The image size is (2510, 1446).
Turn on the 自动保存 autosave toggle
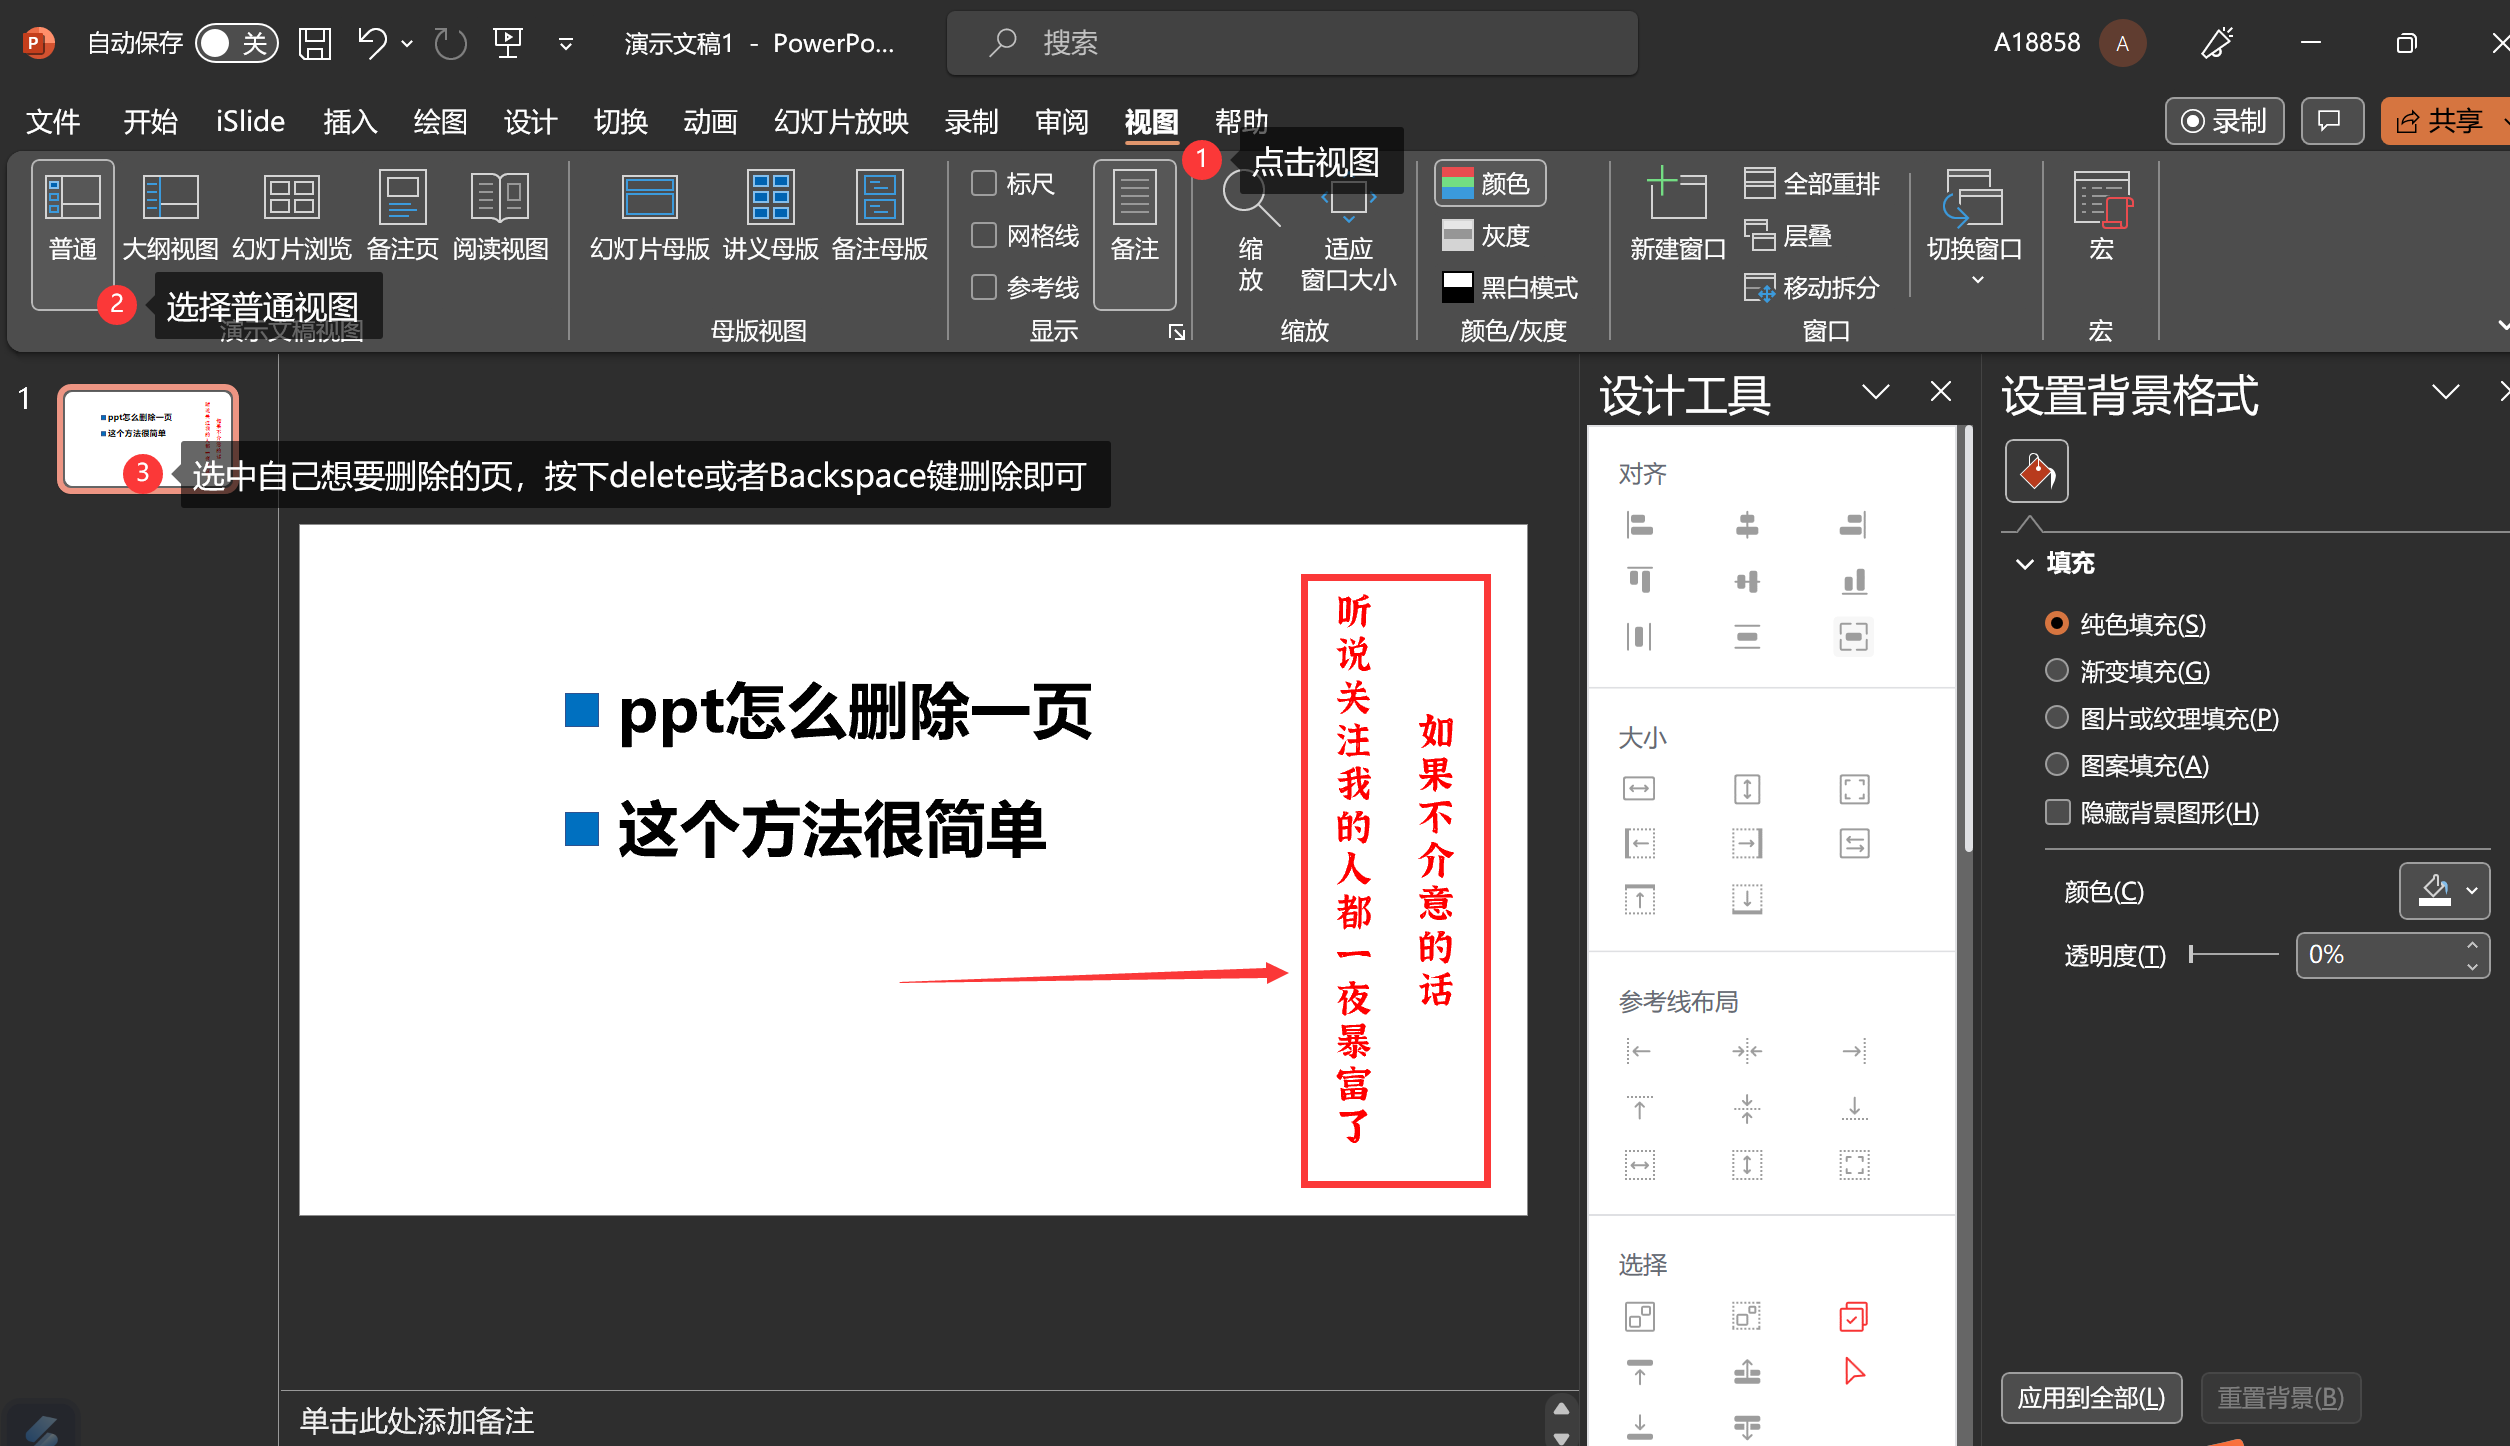(x=236, y=42)
